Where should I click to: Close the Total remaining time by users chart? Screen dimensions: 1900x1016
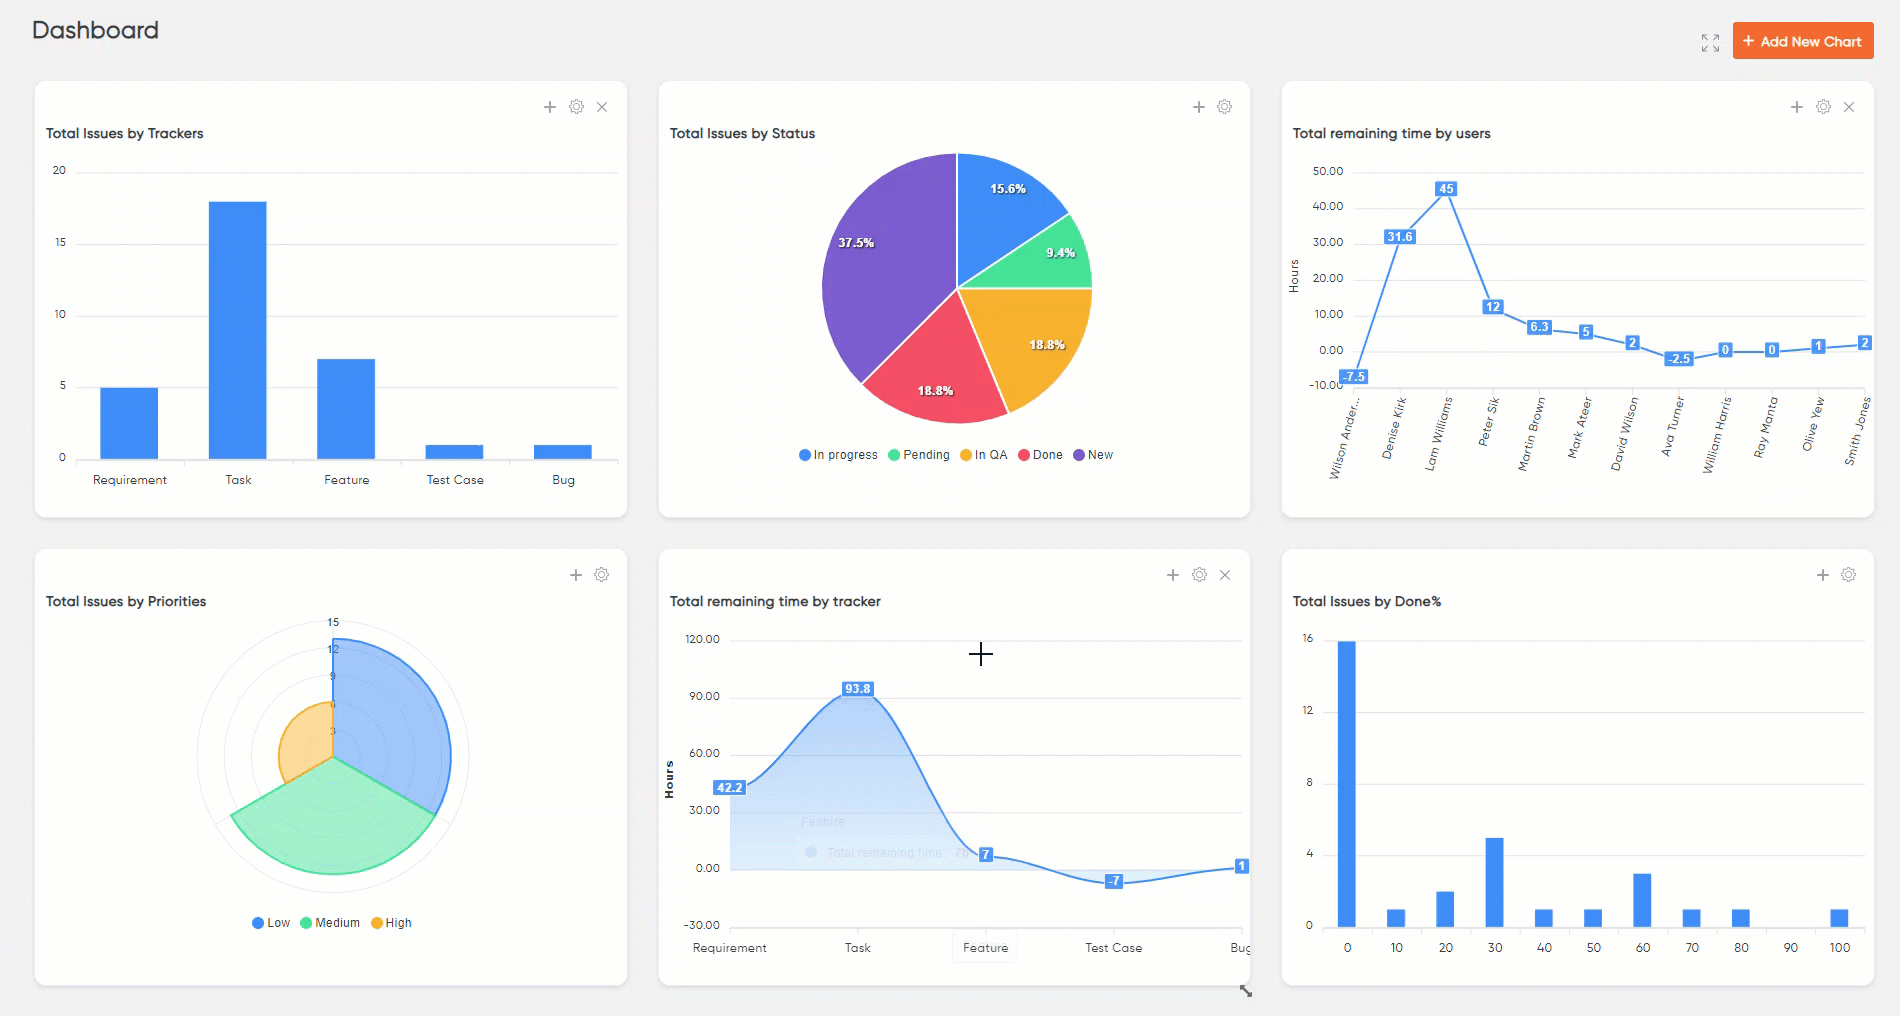(x=1849, y=107)
